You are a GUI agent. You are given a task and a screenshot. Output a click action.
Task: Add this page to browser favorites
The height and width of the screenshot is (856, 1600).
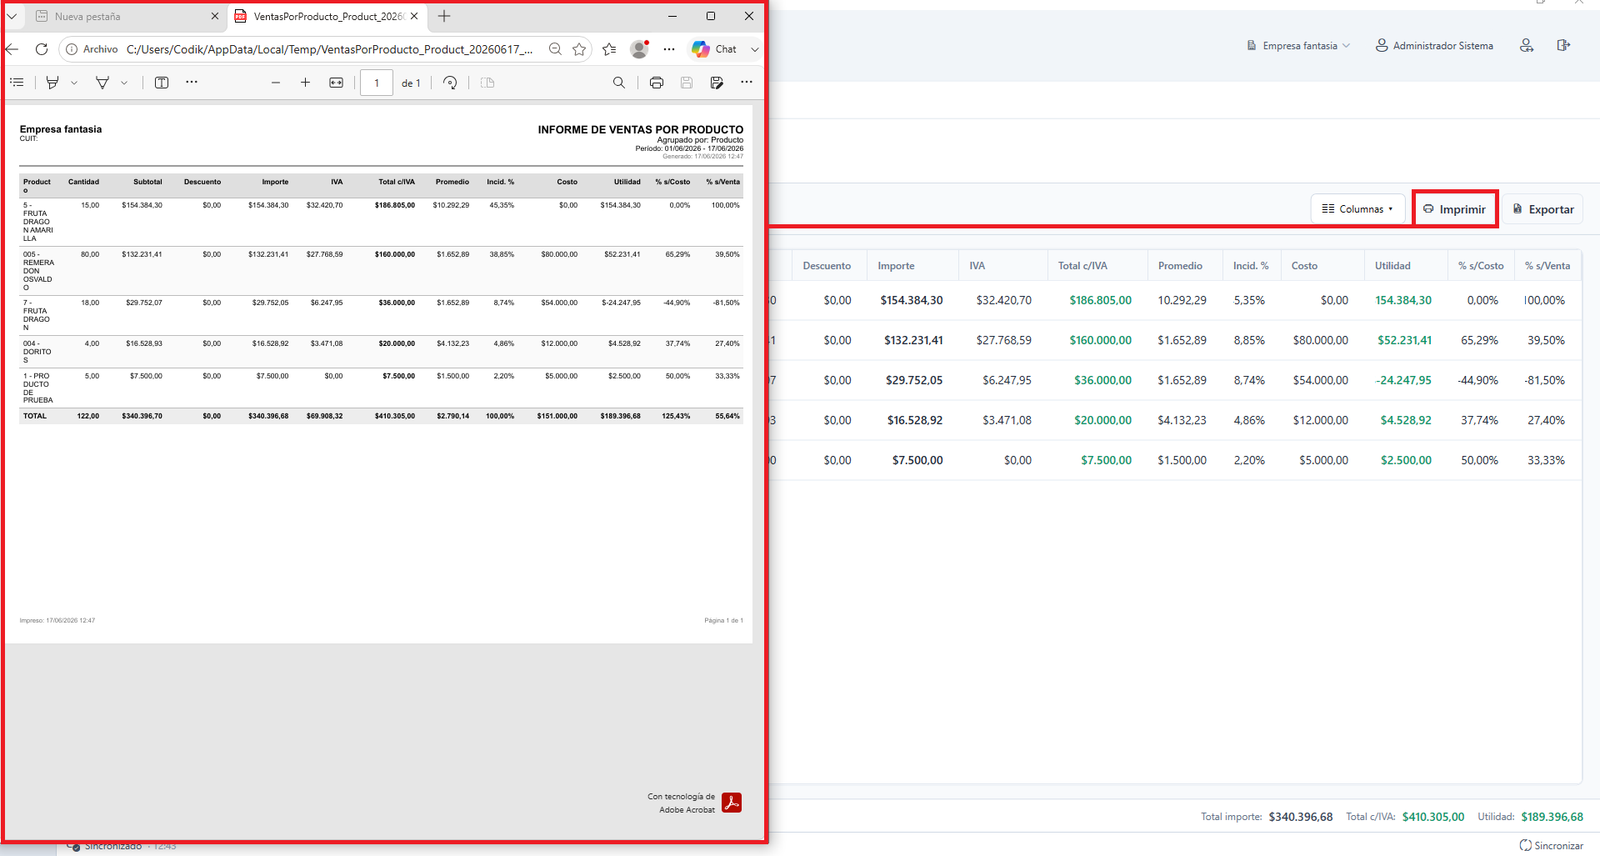[579, 49]
